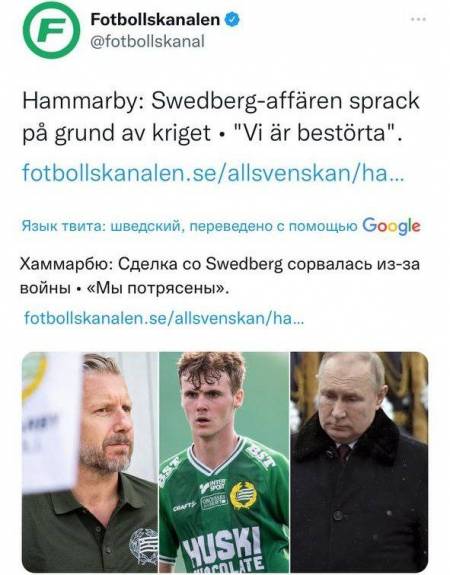
Task: Click the Craft logo on the green jersey
Action: (x=184, y=507)
